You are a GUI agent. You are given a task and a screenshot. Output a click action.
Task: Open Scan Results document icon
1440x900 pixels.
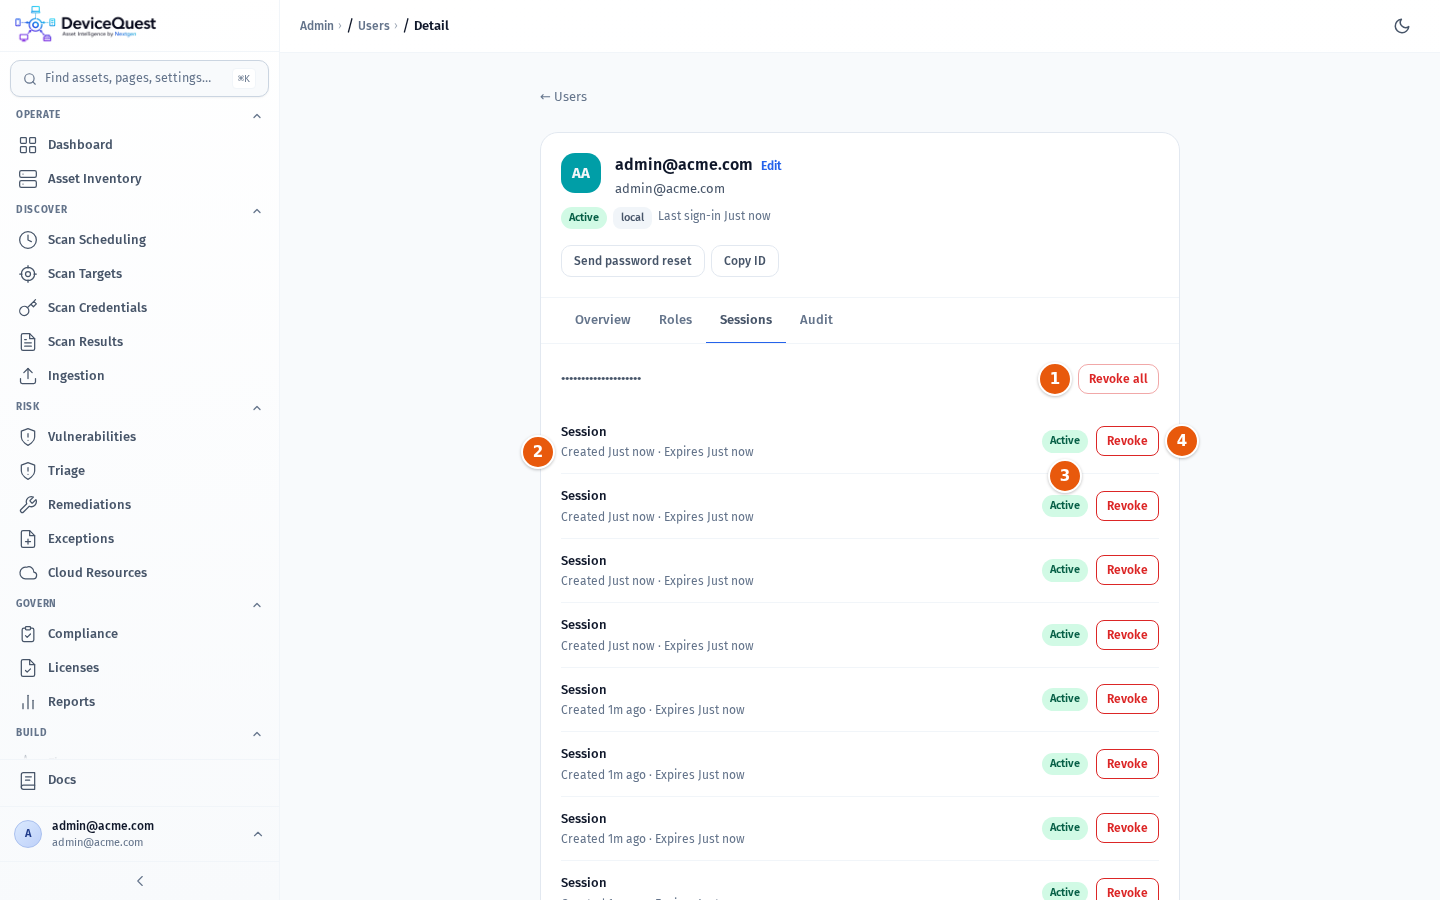[x=28, y=342]
